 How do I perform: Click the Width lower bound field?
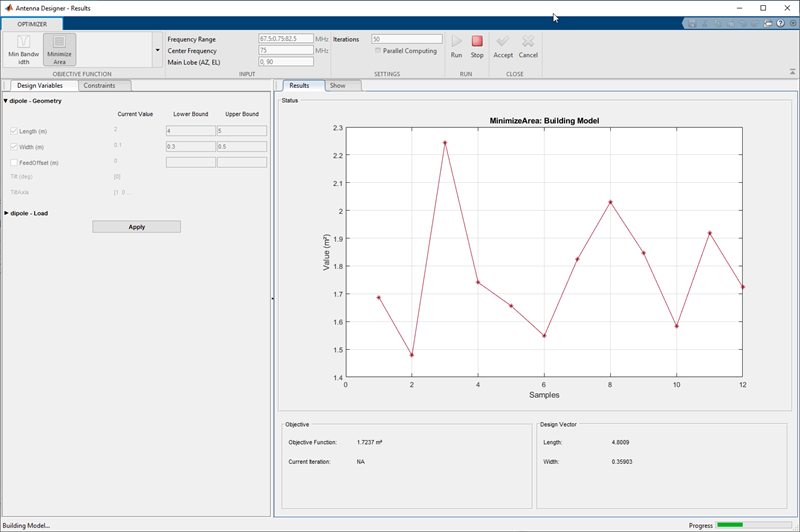tap(191, 147)
